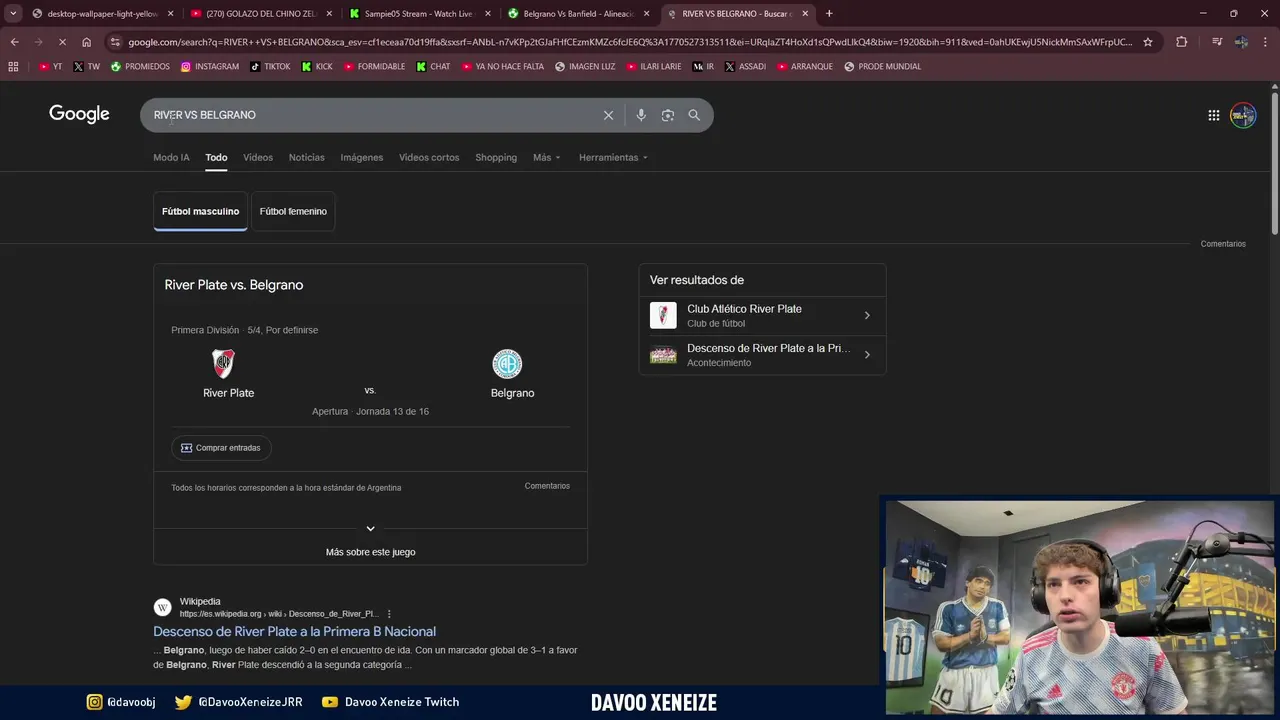Open the INSTAGRAM bookmark
The image size is (1280, 720).
[210, 67]
